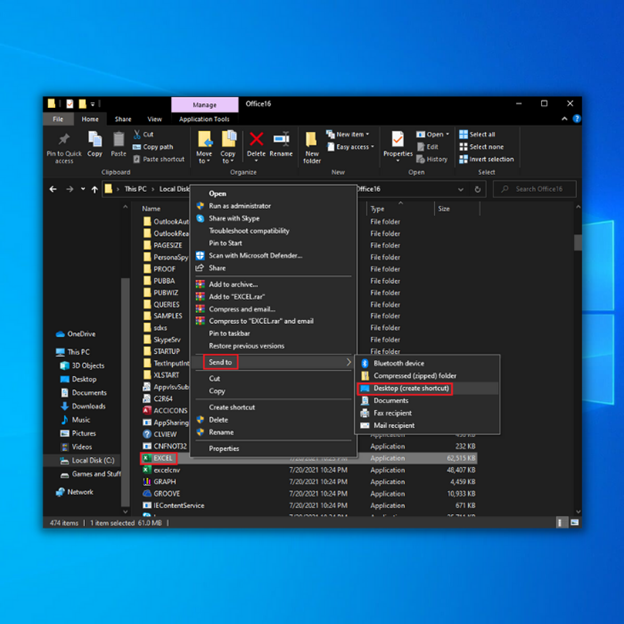Select the GROOVE application file
The height and width of the screenshot is (624, 624).
pos(162,494)
